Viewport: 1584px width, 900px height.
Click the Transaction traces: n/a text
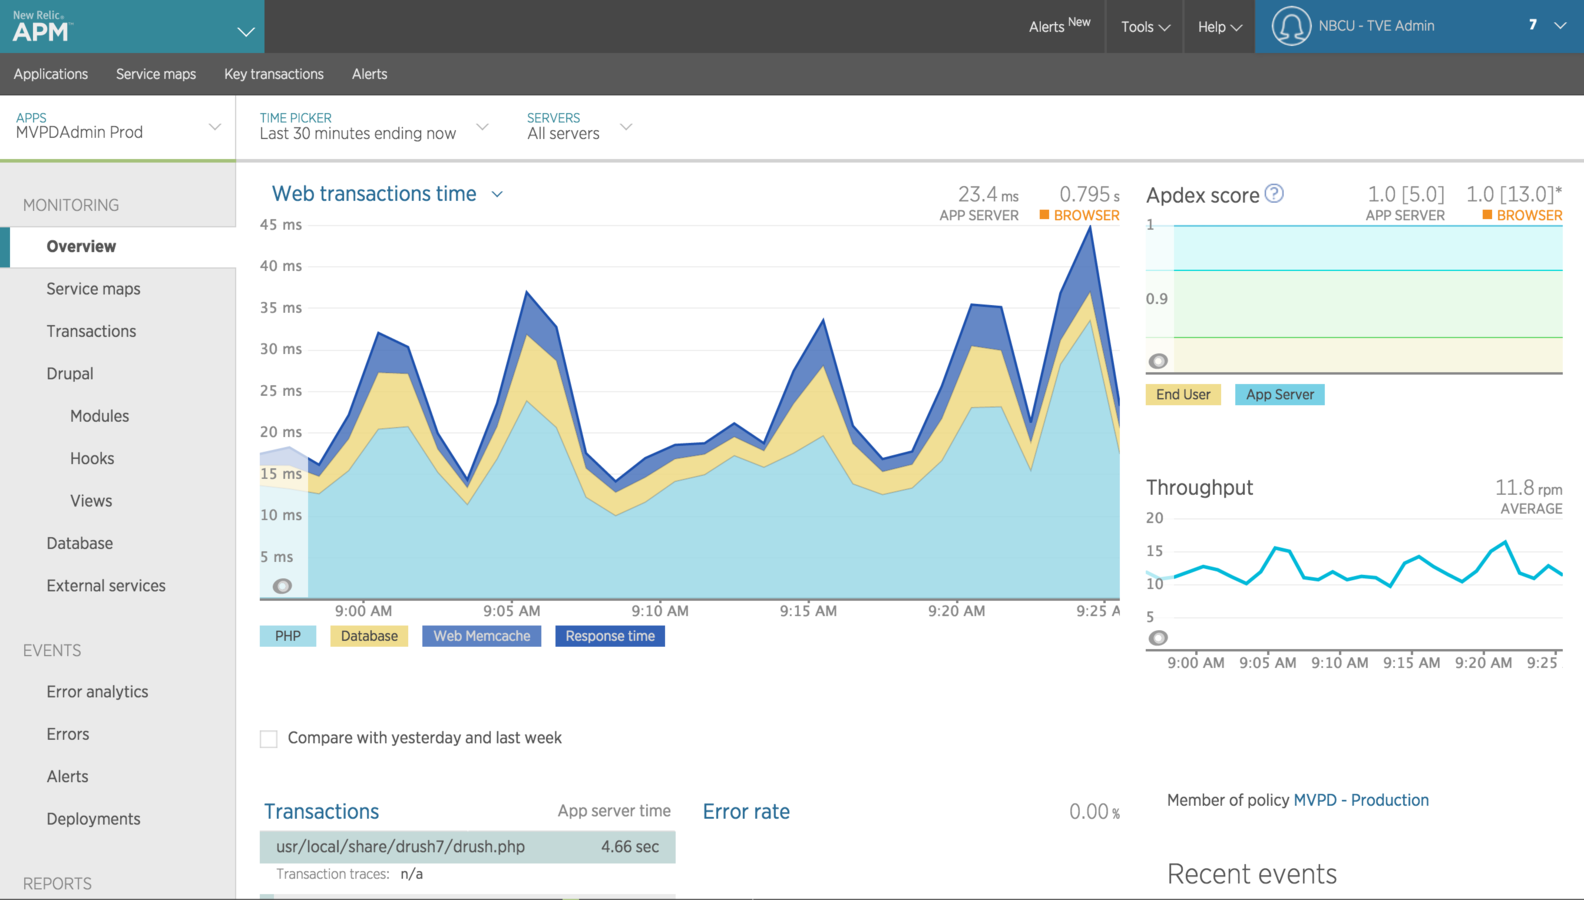349,874
